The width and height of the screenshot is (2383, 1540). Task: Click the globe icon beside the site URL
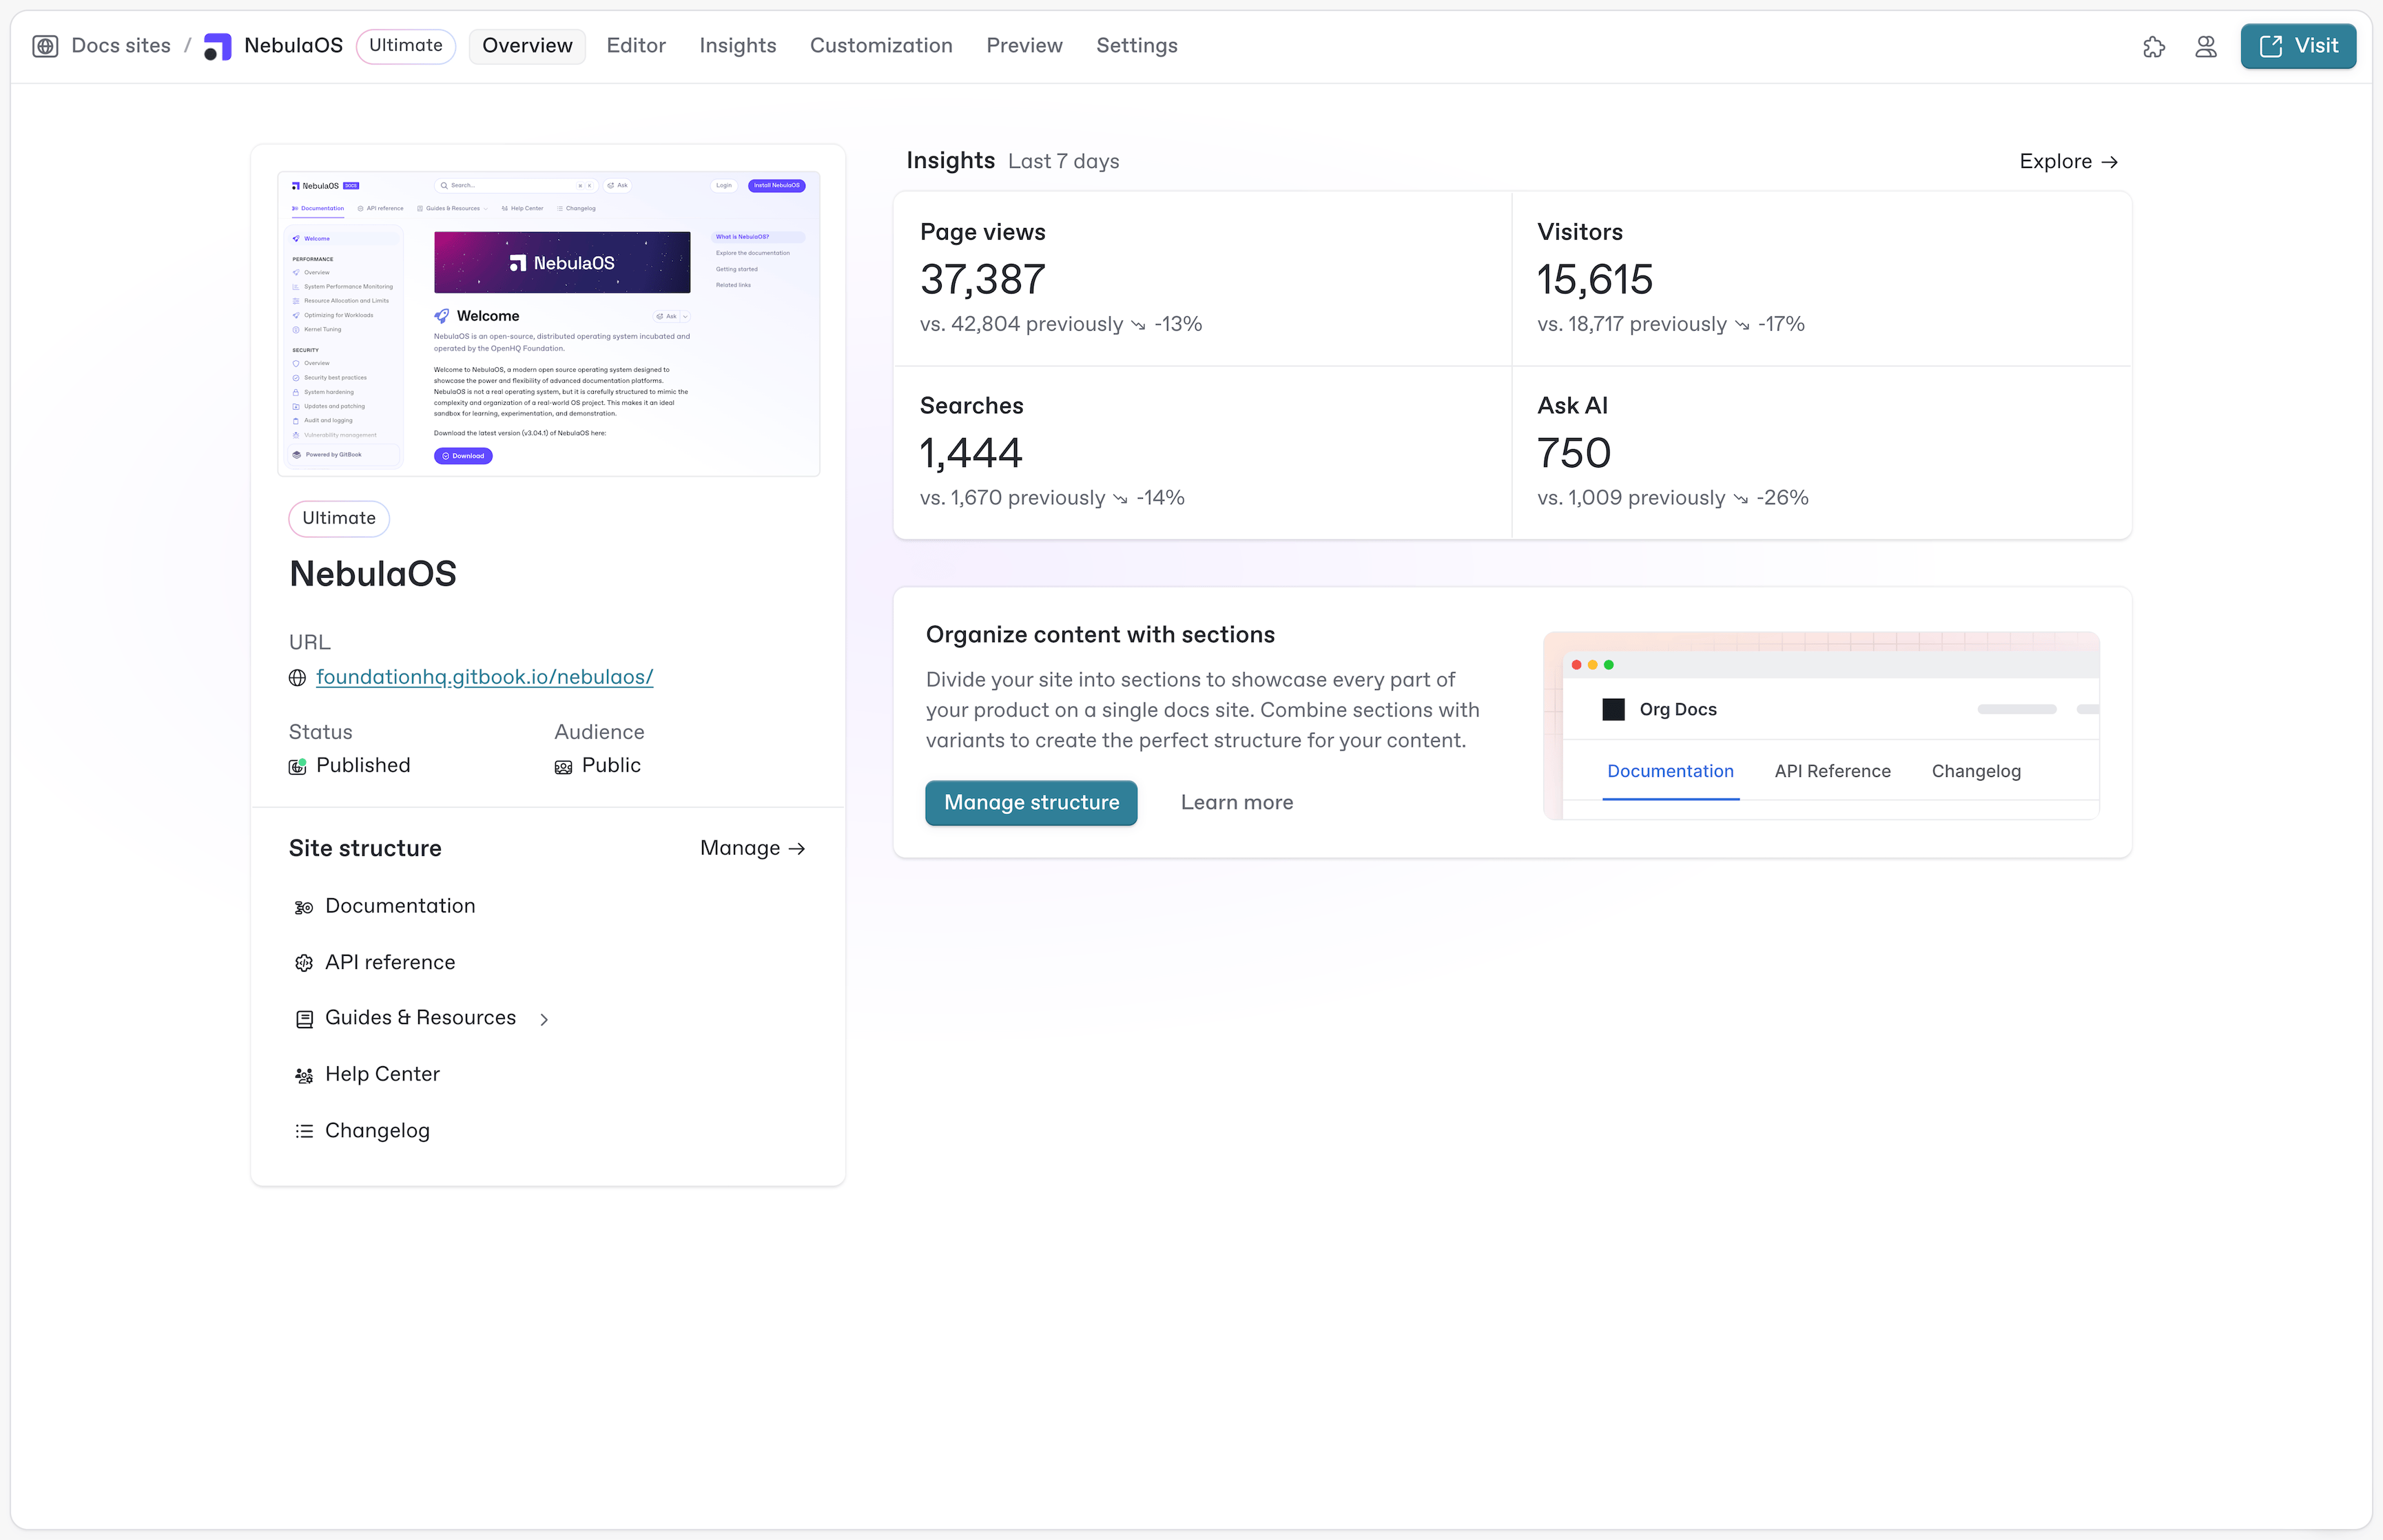[x=297, y=677]
